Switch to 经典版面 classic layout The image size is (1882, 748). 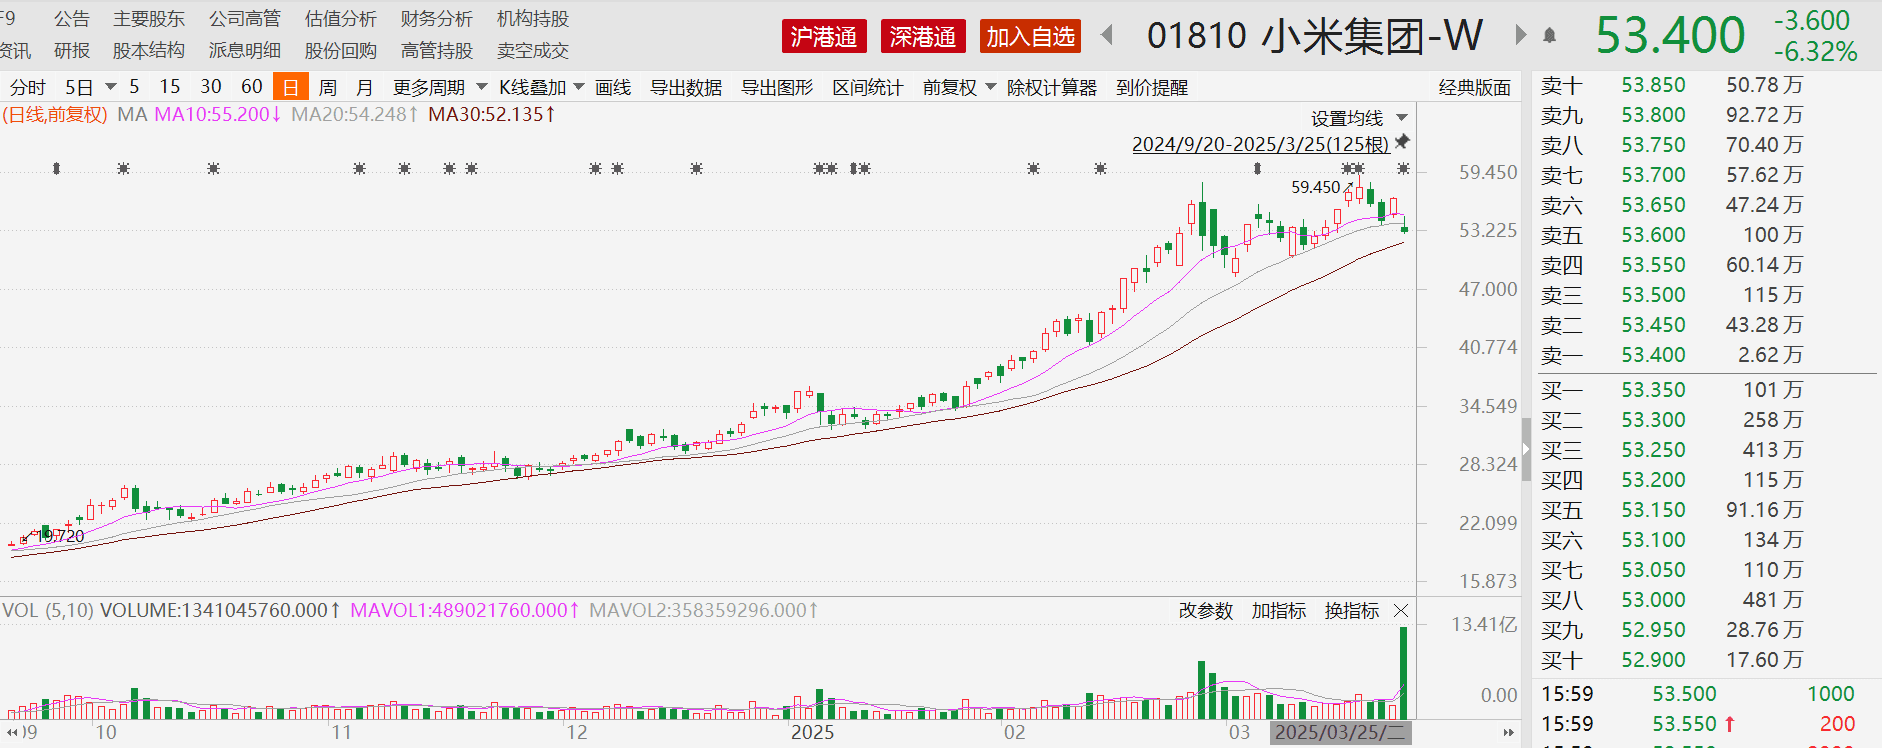pyautogui.click(x=1475, y=87)
